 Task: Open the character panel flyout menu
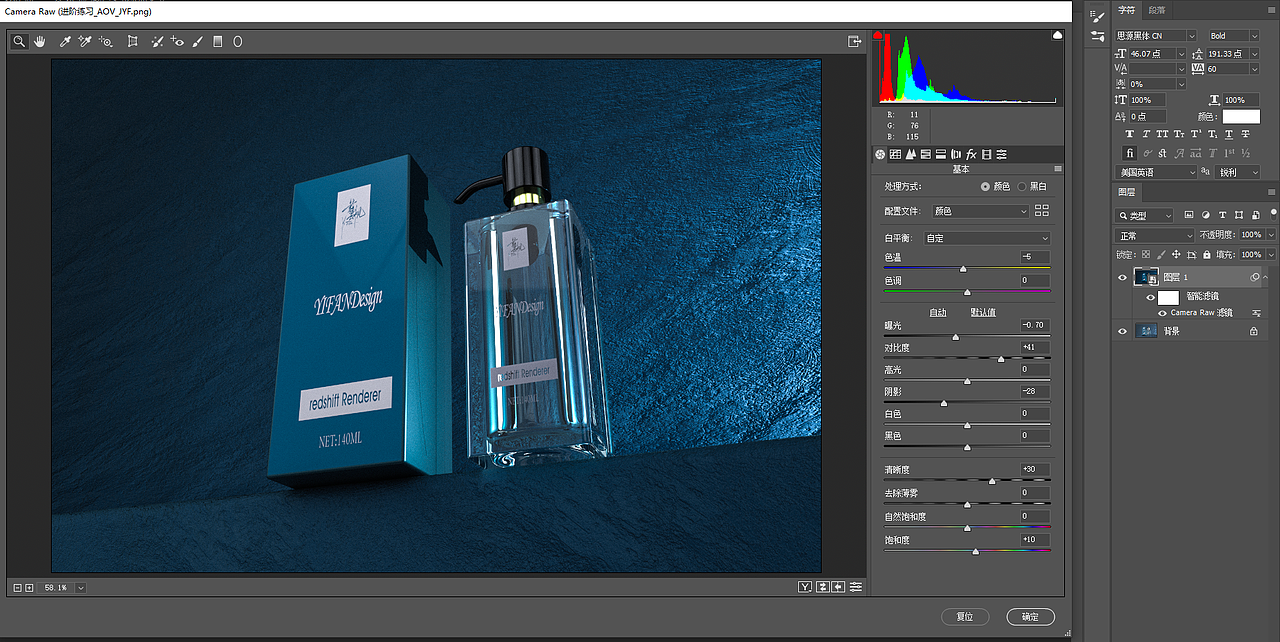click(1272, 10)
